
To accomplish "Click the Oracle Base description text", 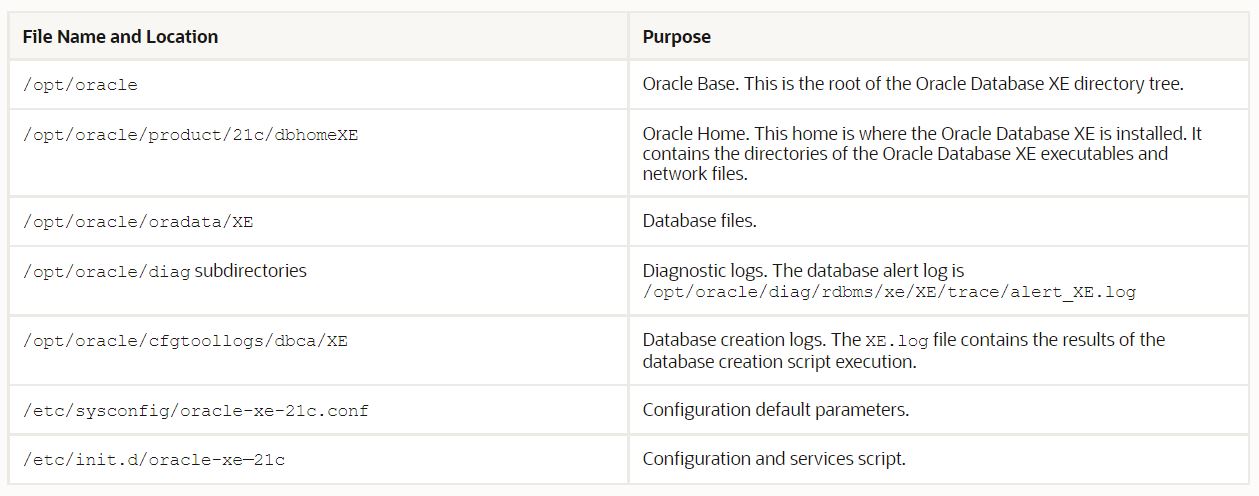I will tap(912, 84).
